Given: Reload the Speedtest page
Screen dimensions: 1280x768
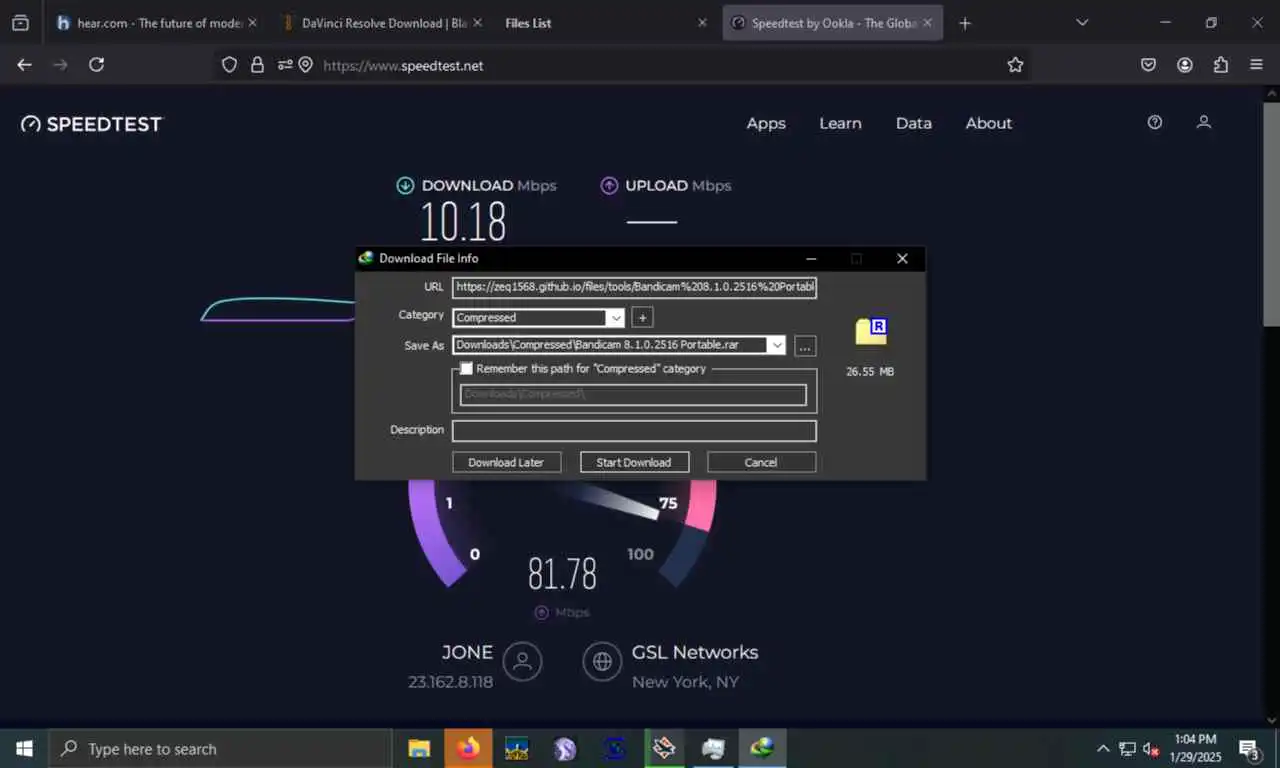Looking at the screenshot, I should pos(96,65).
